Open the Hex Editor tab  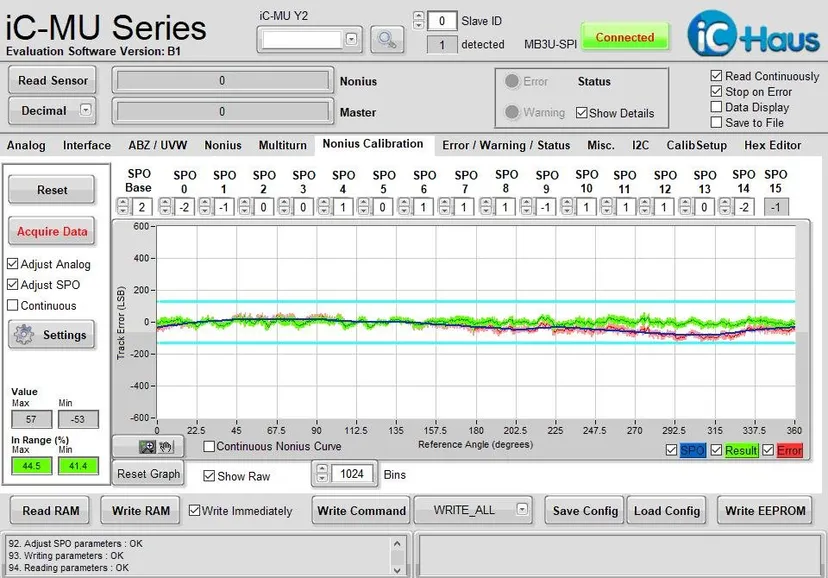coord(773,145)
